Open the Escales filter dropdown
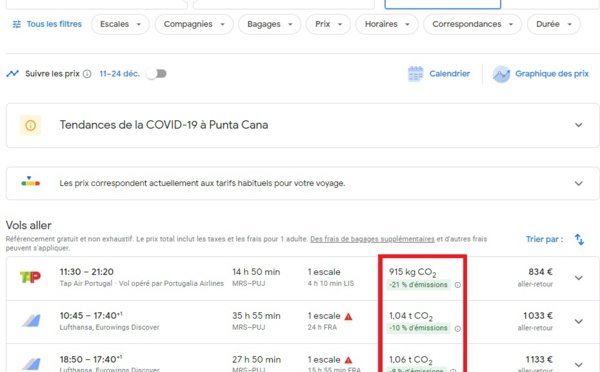 pos(120,24)
